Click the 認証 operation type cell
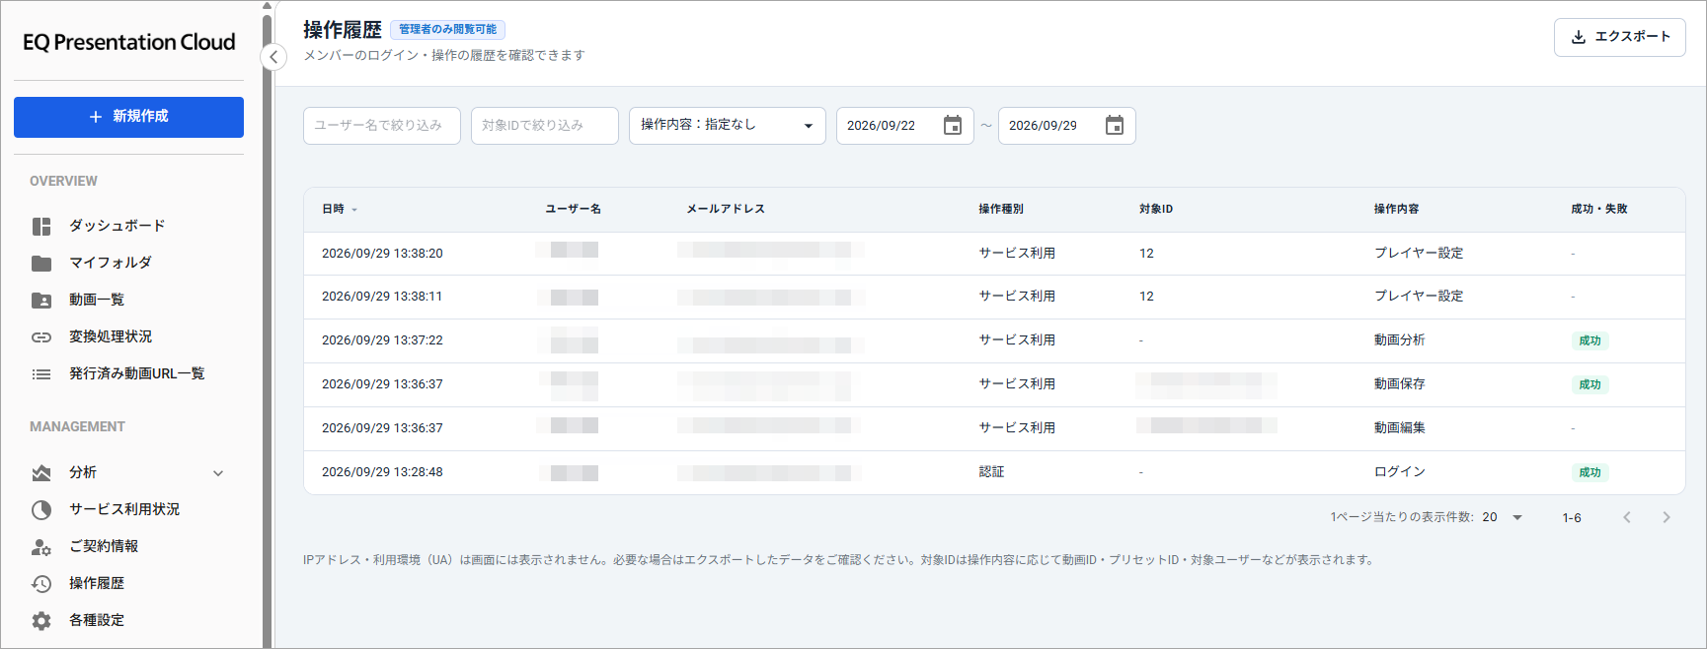 (x=991, y=472)
